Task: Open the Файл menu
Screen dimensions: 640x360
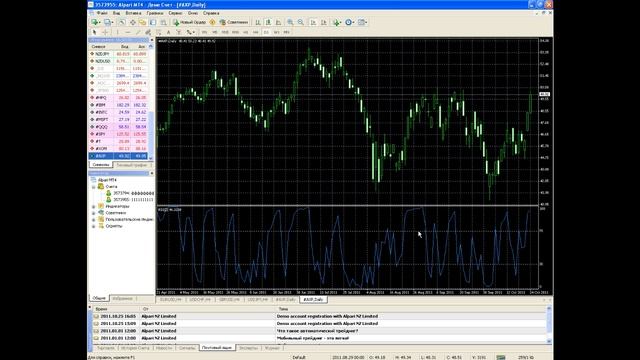Action: pyautogui.click(x=102, y=13)
